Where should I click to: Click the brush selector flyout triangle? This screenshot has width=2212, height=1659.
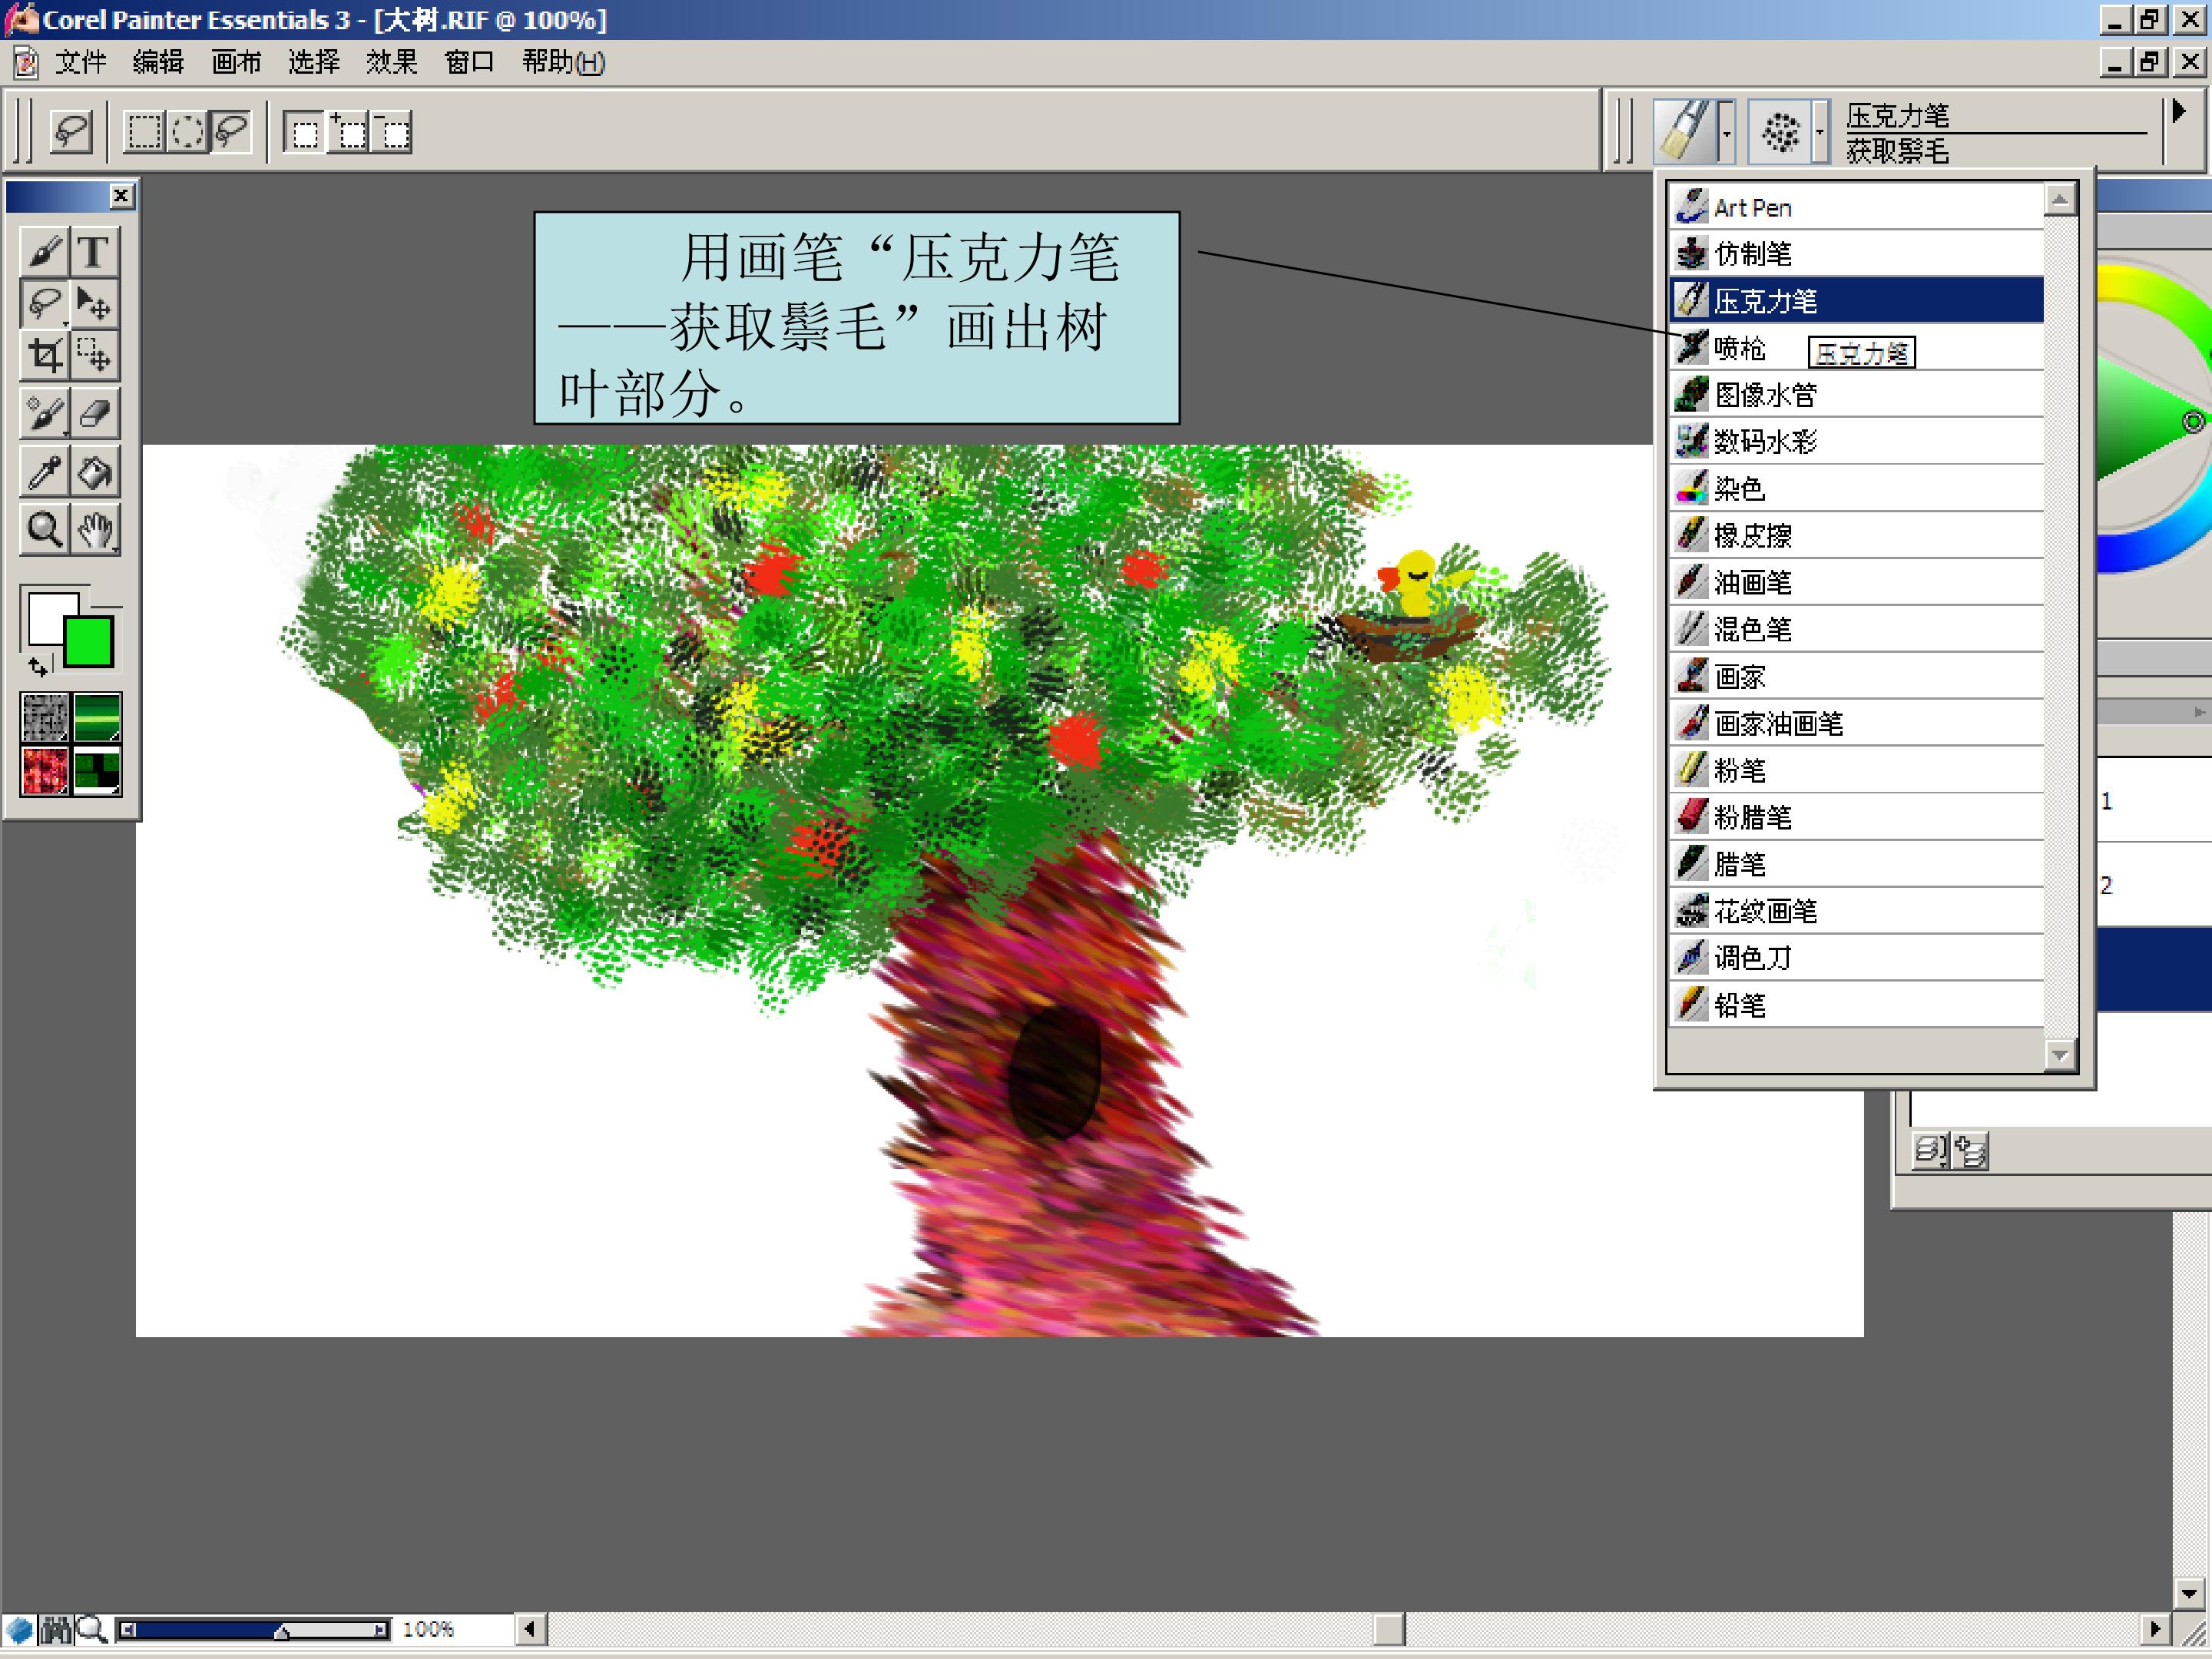[2179, 111]
